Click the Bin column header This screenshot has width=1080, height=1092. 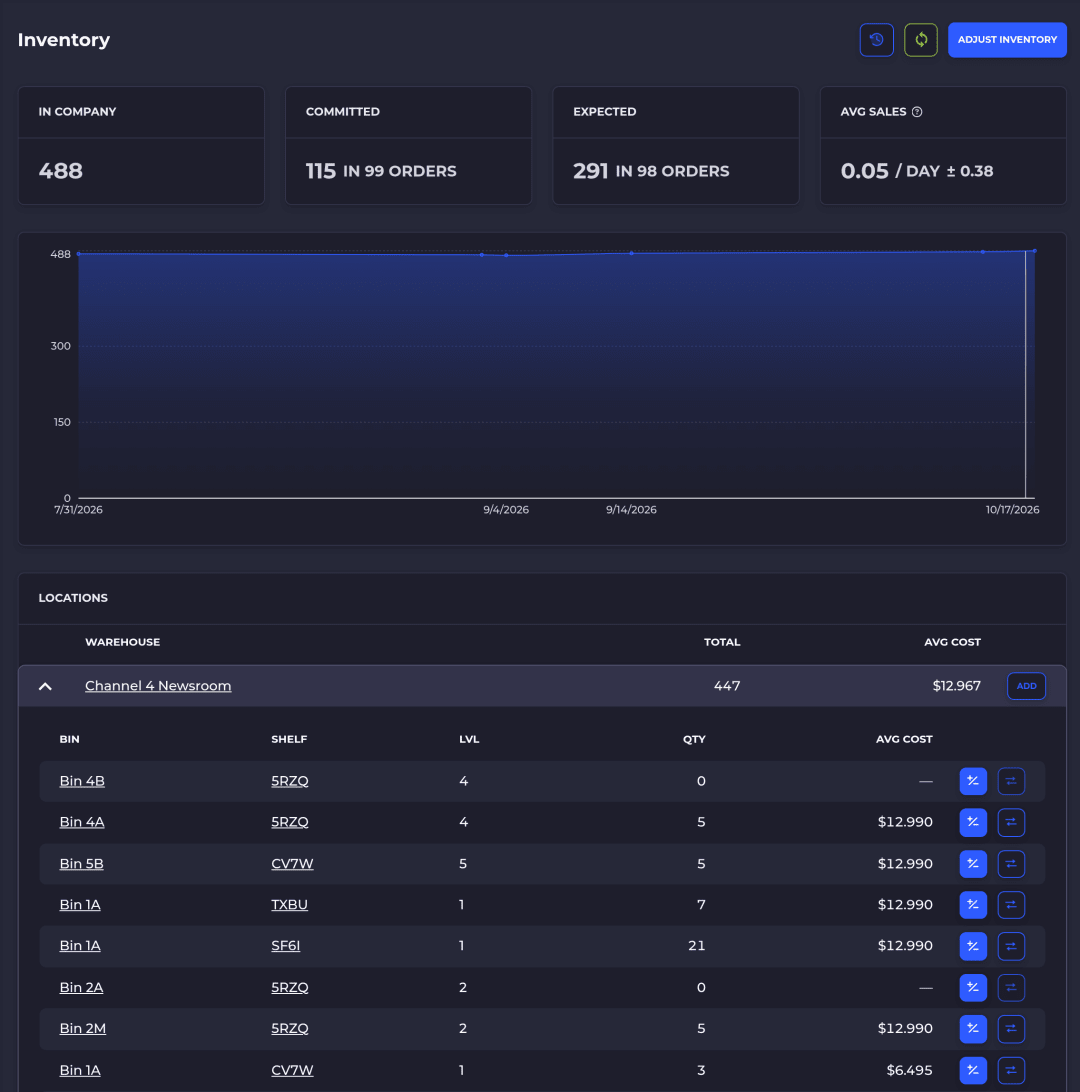click(x=70, y=739)
